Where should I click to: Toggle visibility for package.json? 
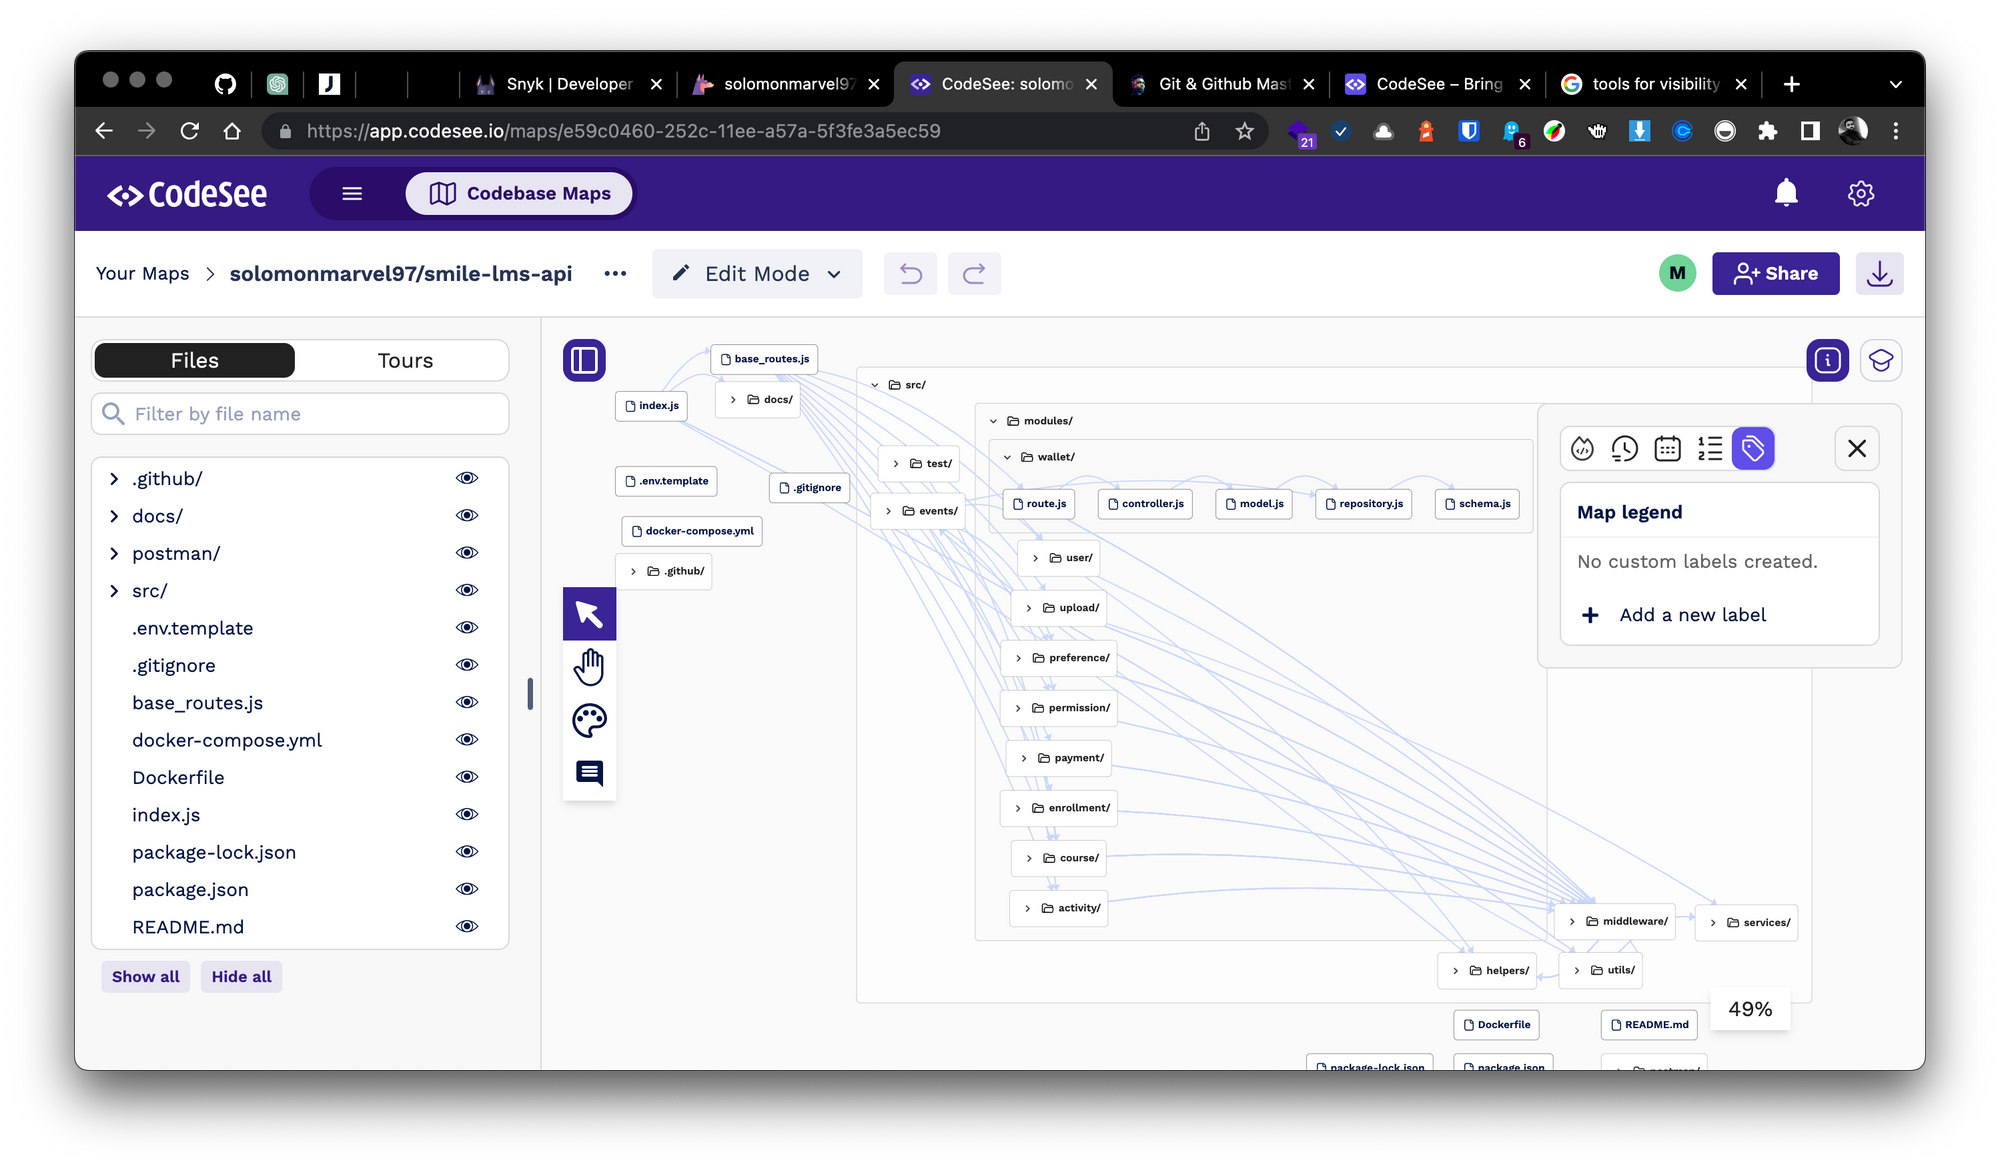(x=467, y=888)
